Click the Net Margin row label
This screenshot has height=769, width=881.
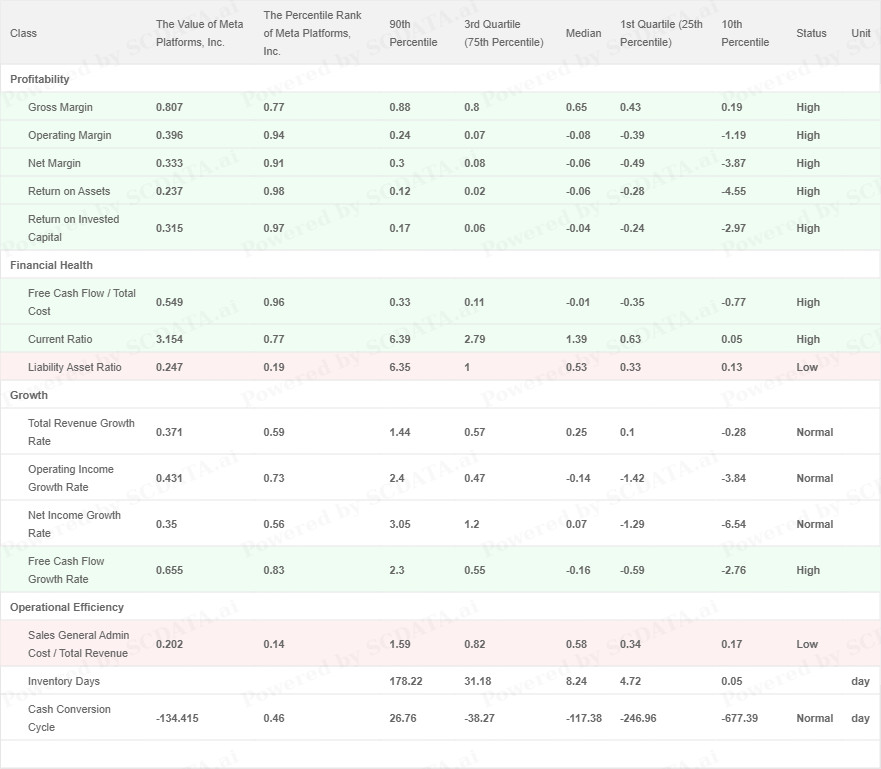click(54, 163)
